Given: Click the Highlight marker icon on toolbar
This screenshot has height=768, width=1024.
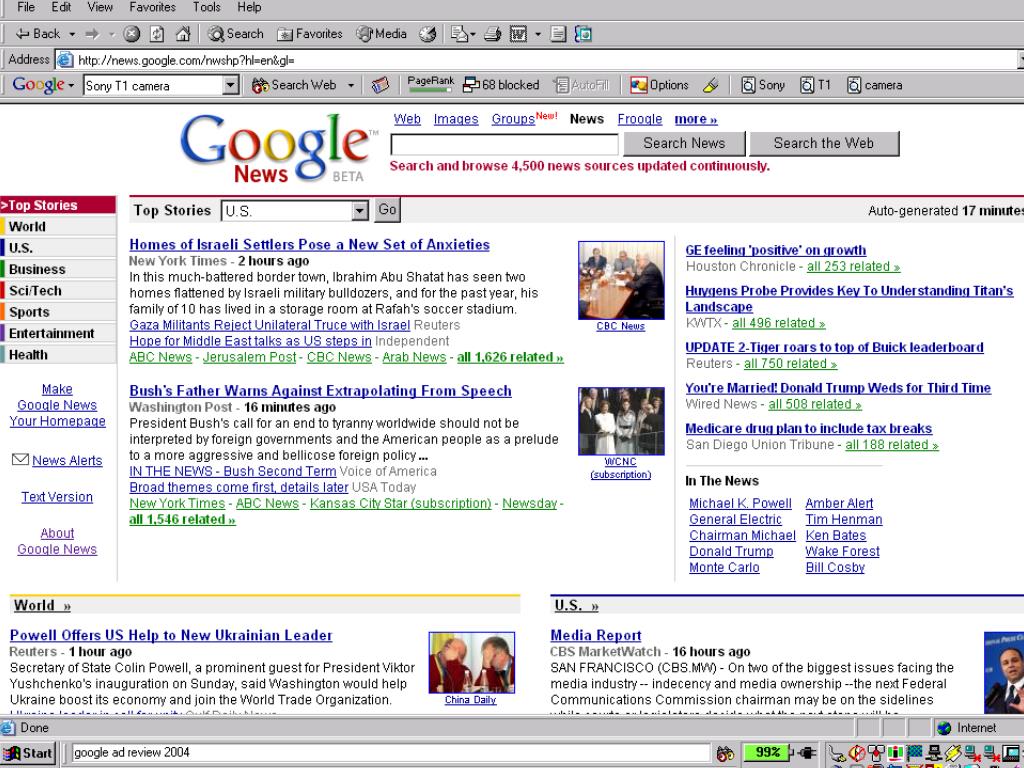Looking at the screenshot, I should coord(711,85).
